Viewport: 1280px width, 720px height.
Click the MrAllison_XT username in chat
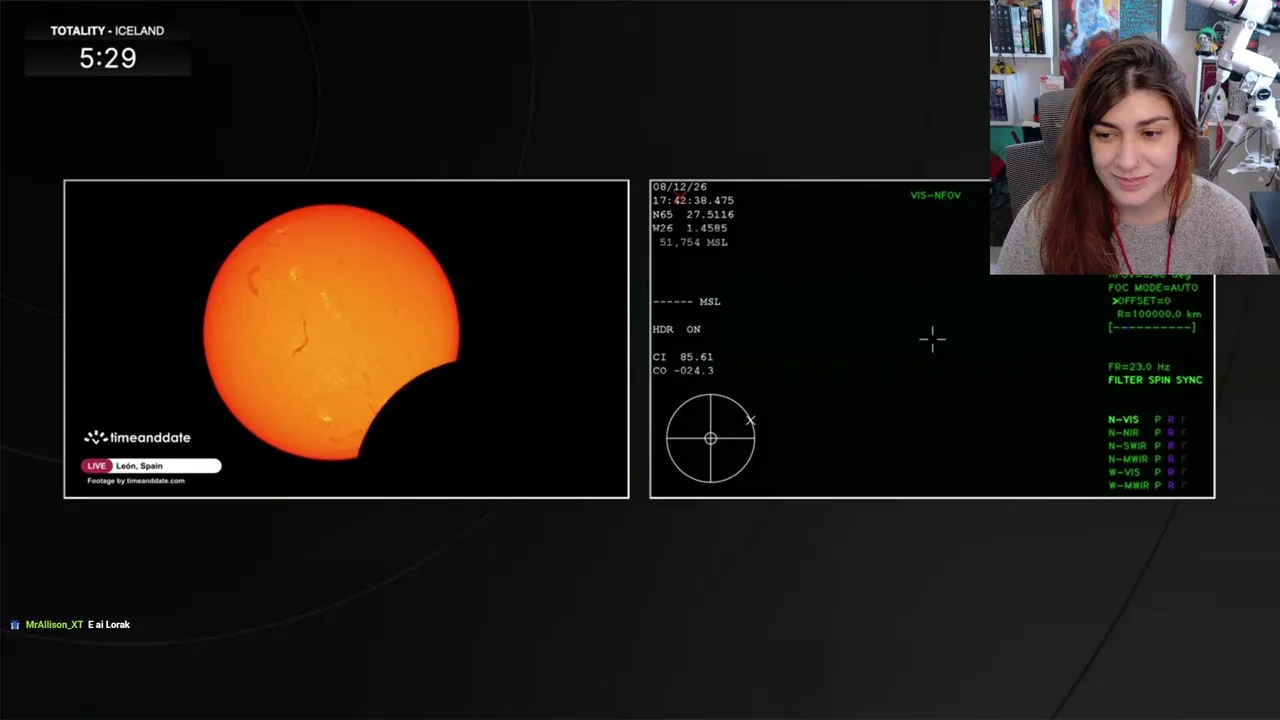click(x=54, y=625)
